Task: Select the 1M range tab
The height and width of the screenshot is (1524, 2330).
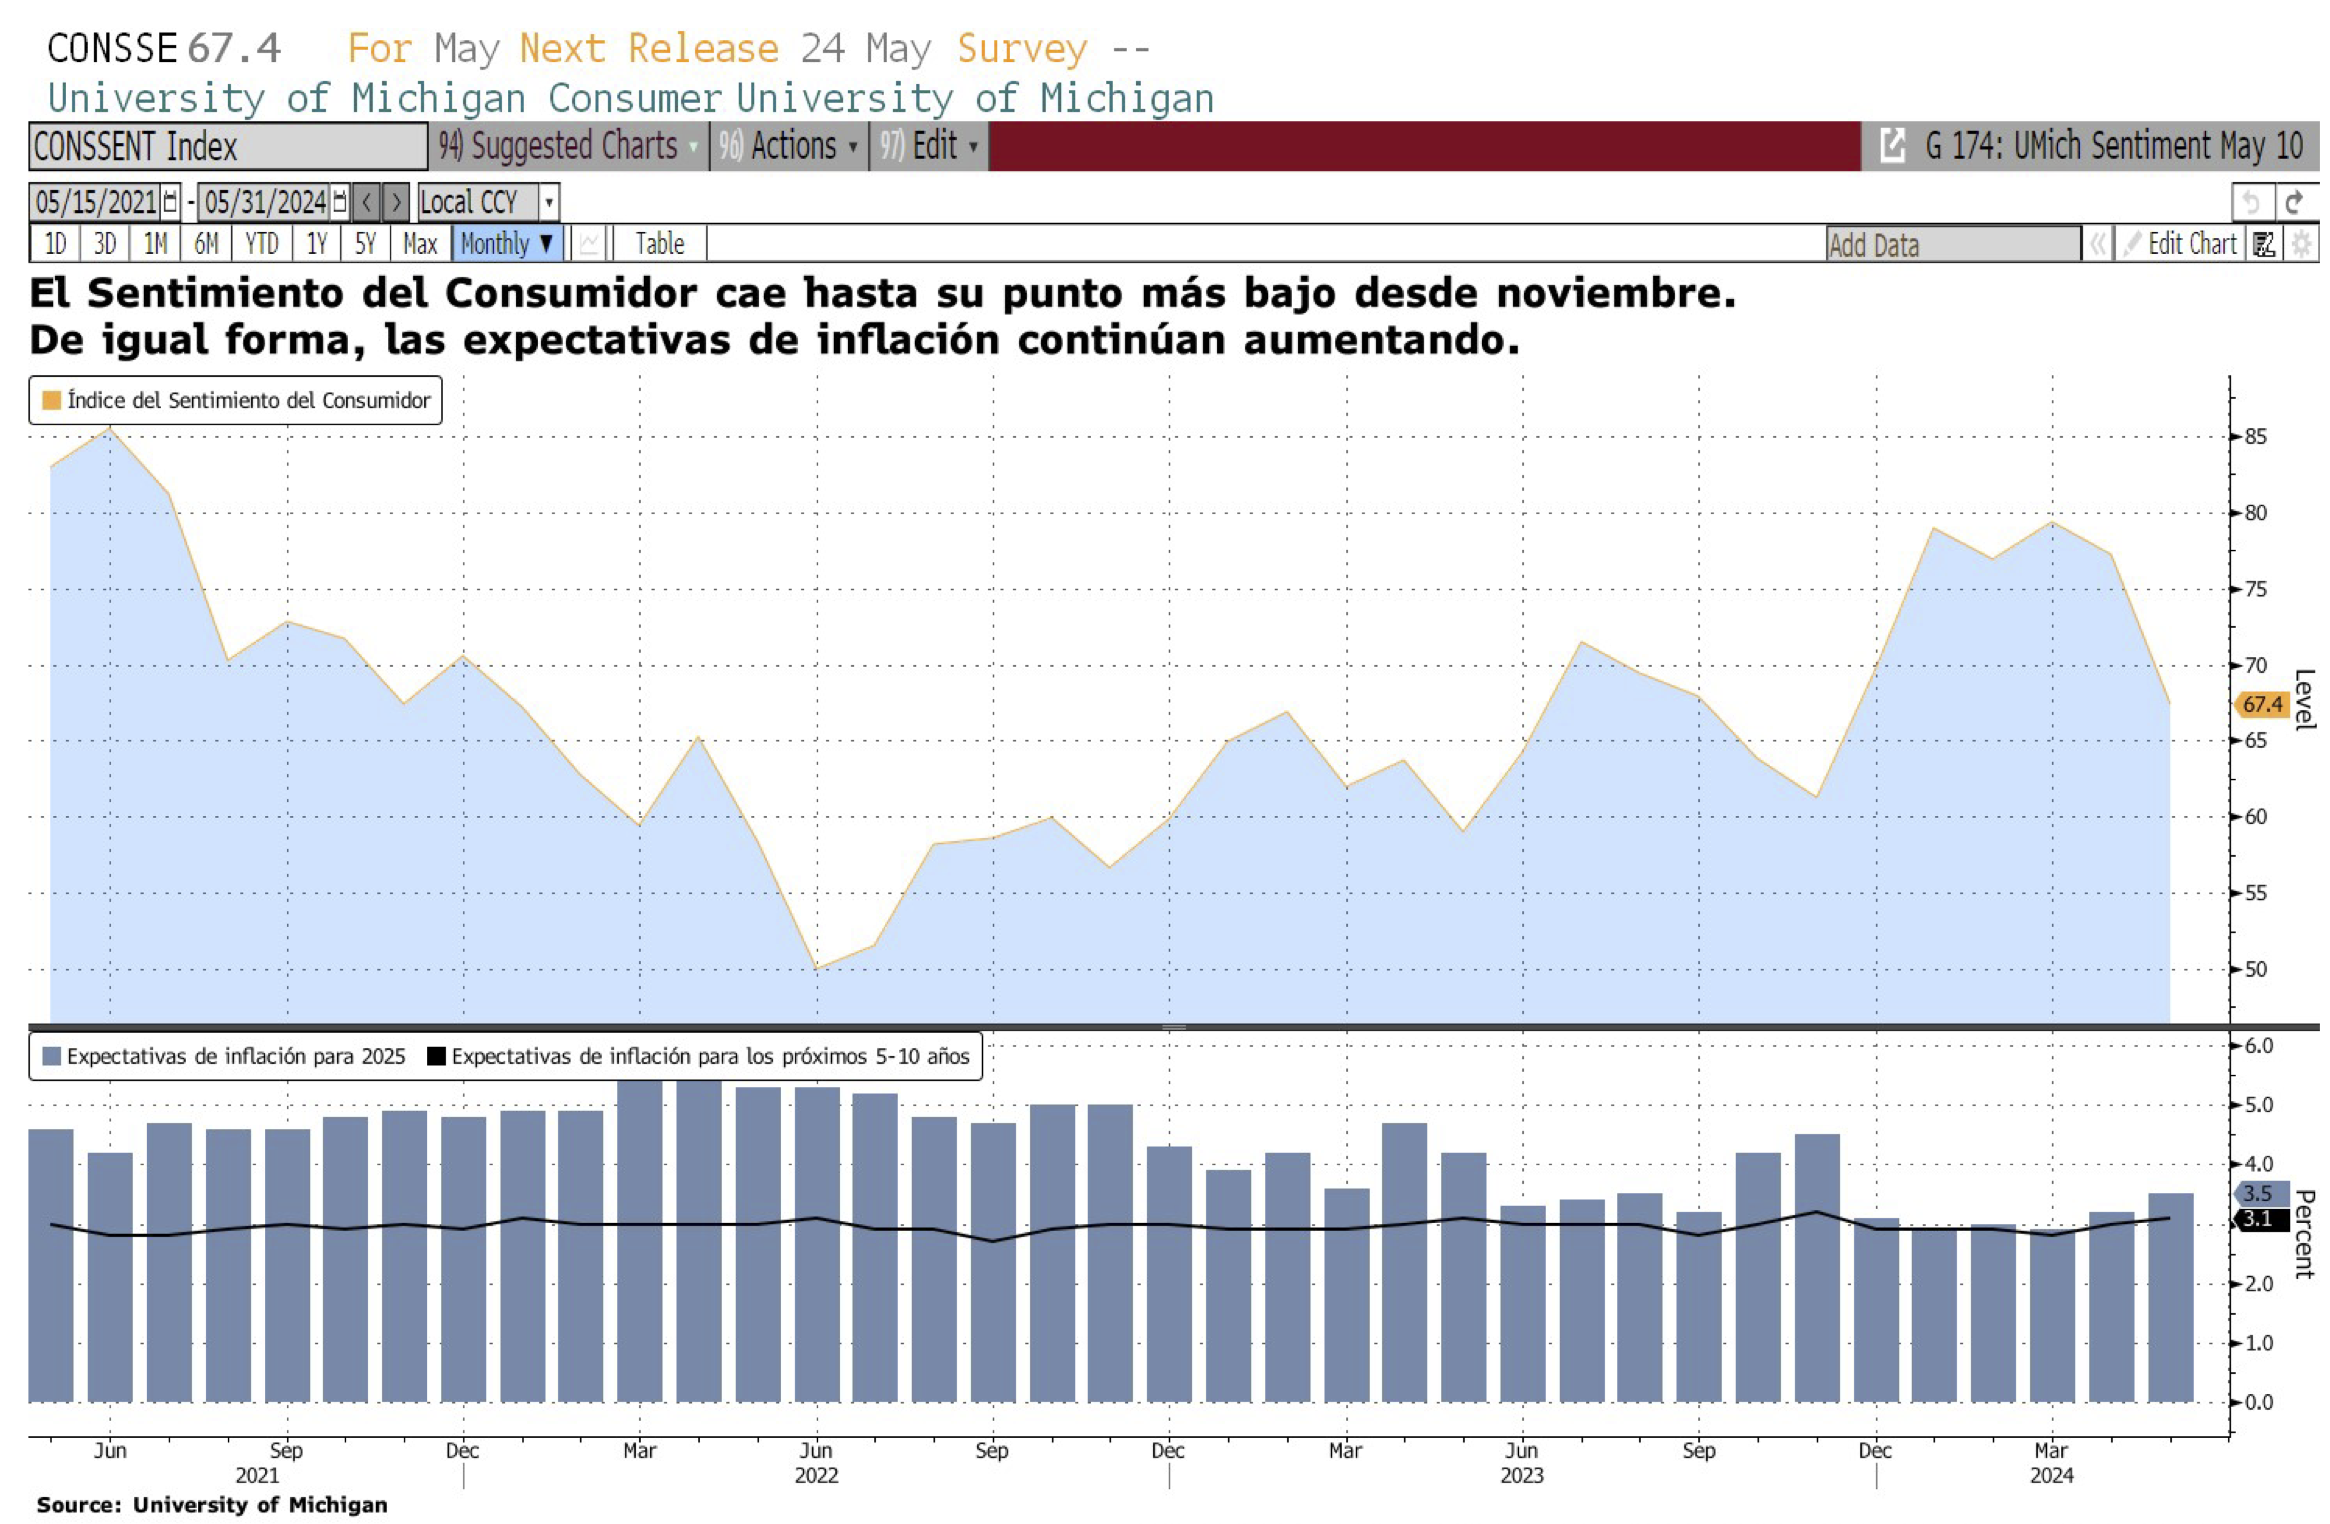Action: click(x=155, y=244)
